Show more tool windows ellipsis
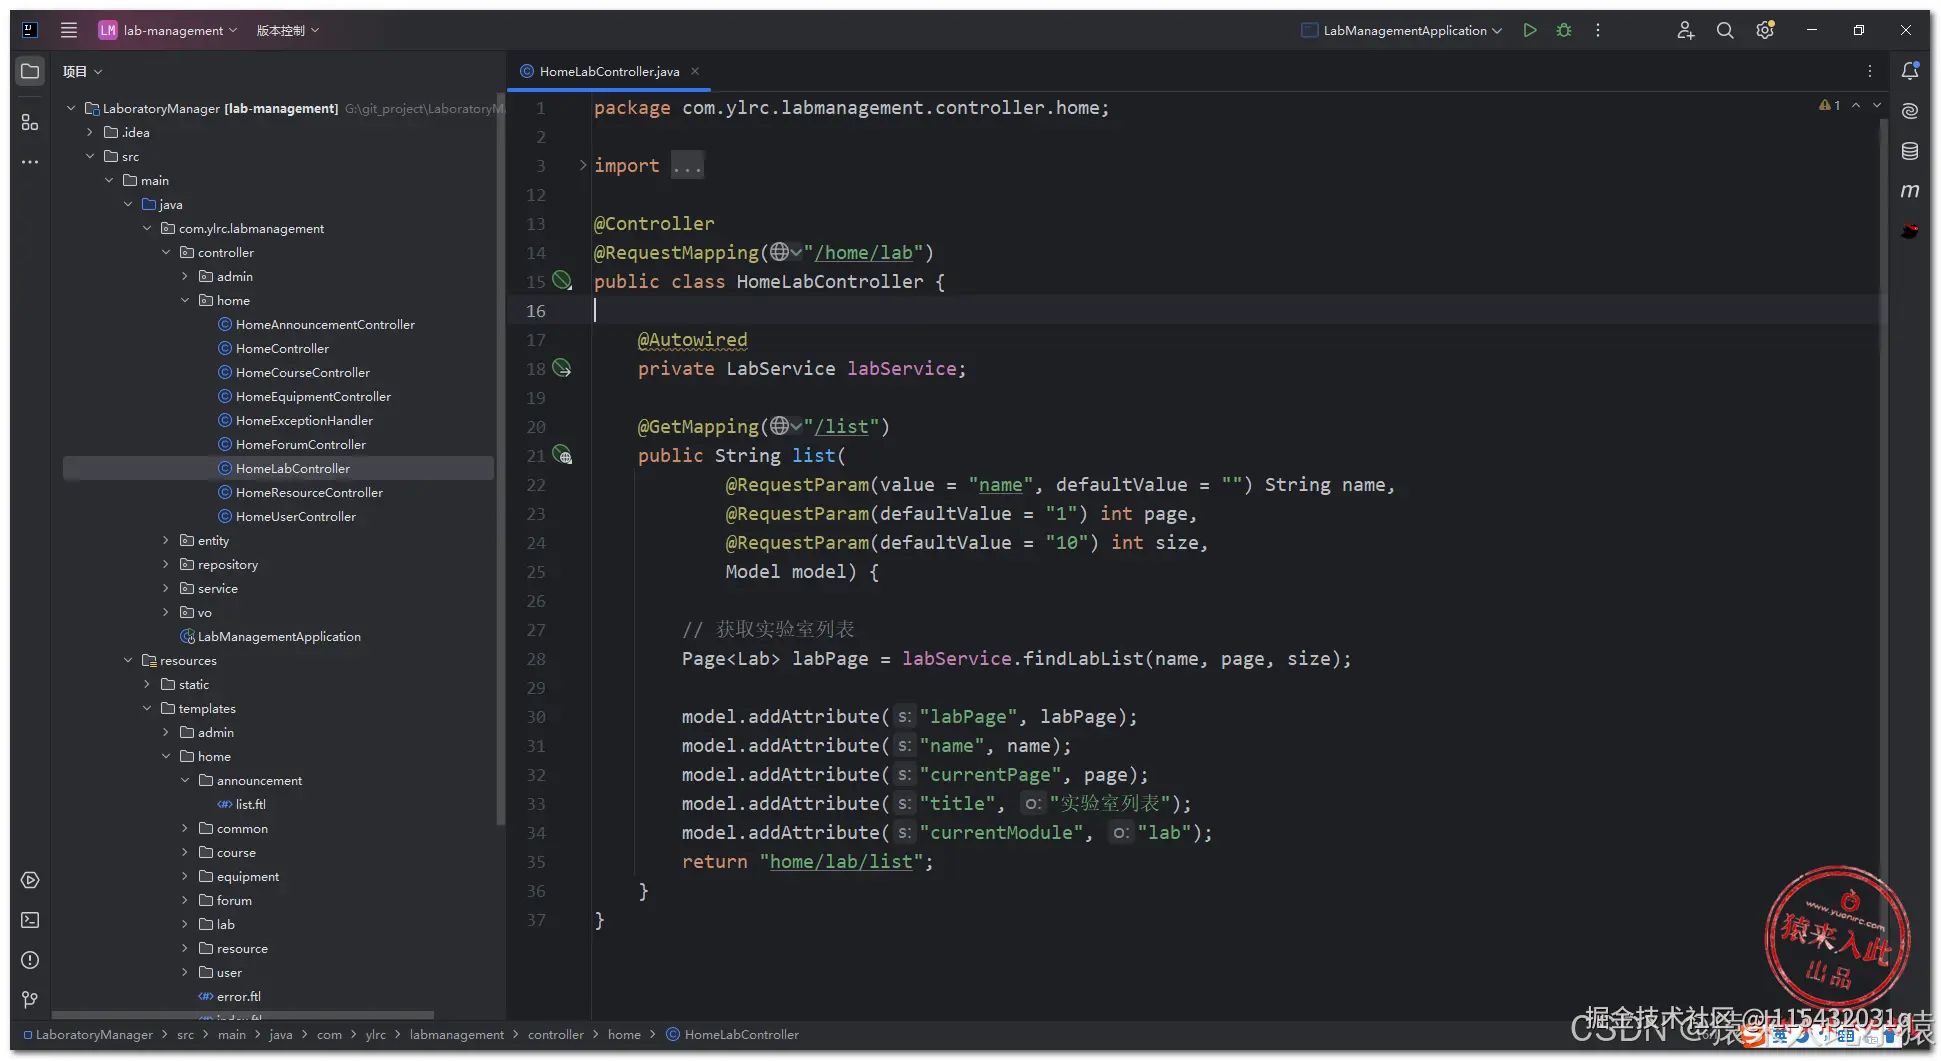1941x1061 pixels. [30, 161]
